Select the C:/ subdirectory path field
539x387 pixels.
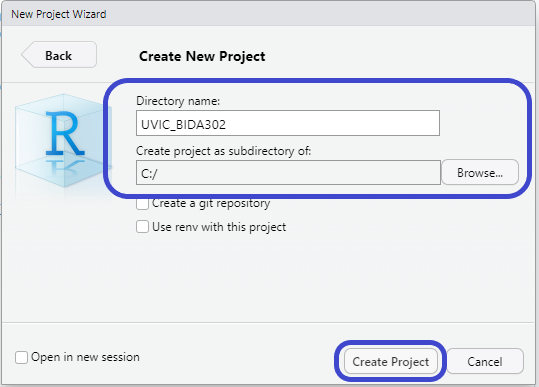(288, 173)
